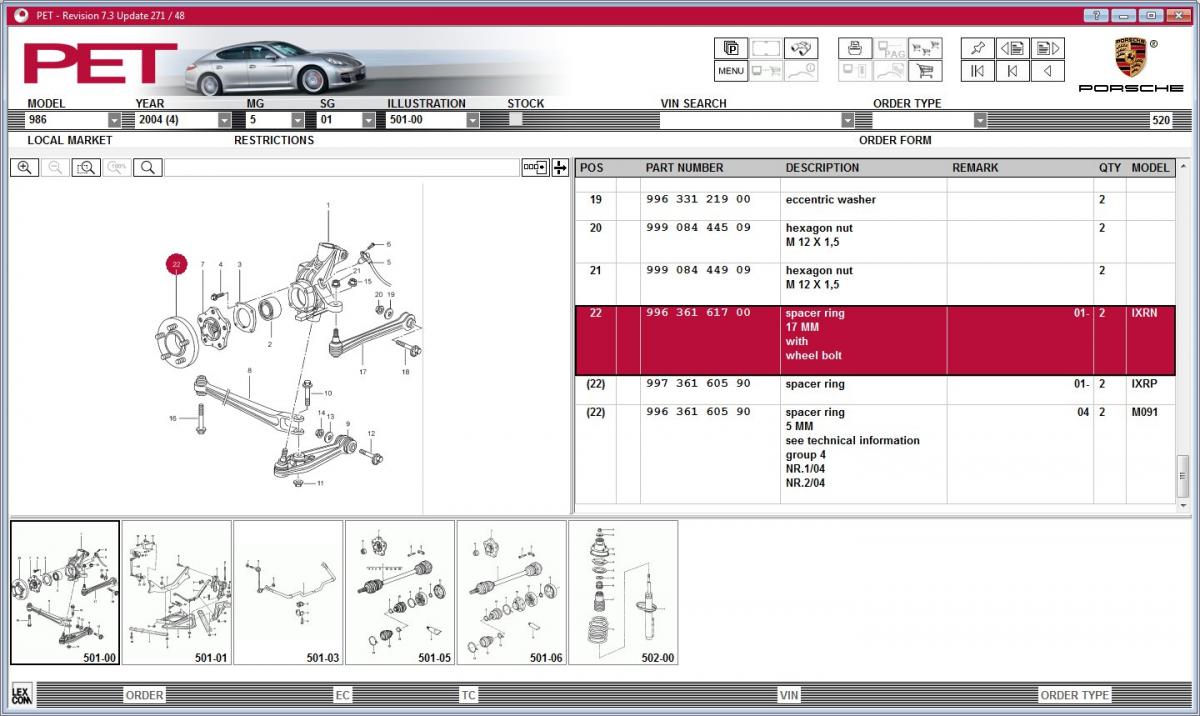Jump to first record icon
The height and width of the screenshot is (716, 1200).
978,71
